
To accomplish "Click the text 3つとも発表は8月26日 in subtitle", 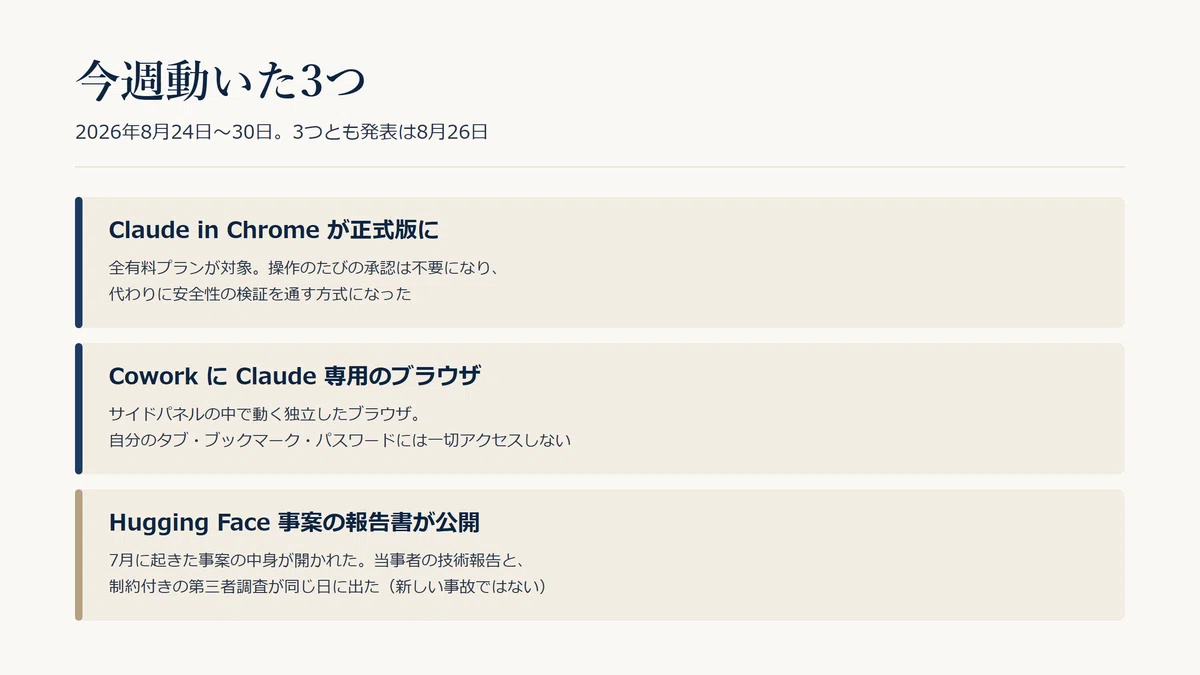I will [x=390, y=132].
